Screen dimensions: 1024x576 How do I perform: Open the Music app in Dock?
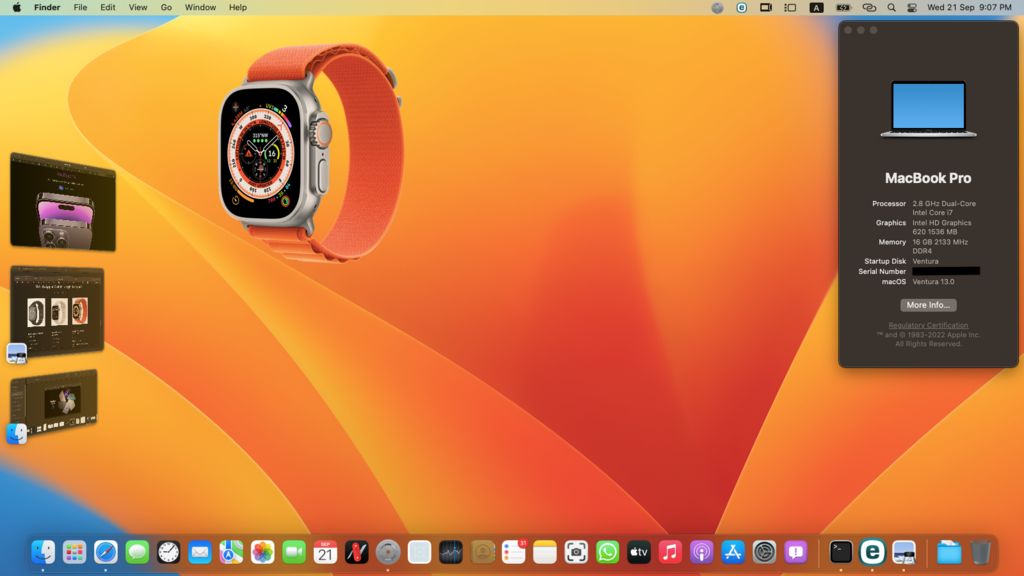point(670,551)
